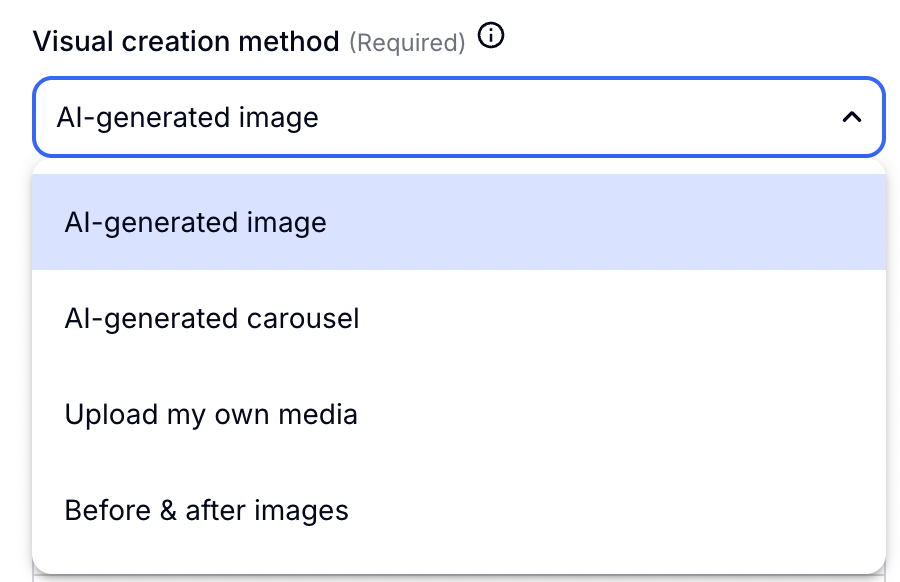
Task: Click the (Required) text next to the label
Action: pos(407,43)
